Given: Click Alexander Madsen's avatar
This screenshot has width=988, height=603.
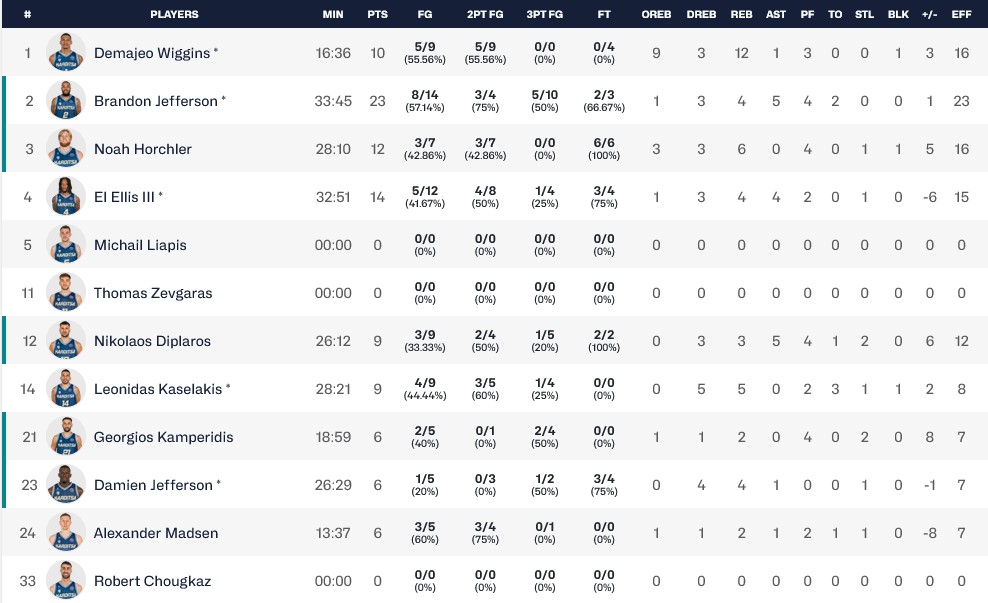Looking at the screenshot, I should point(65,533).
